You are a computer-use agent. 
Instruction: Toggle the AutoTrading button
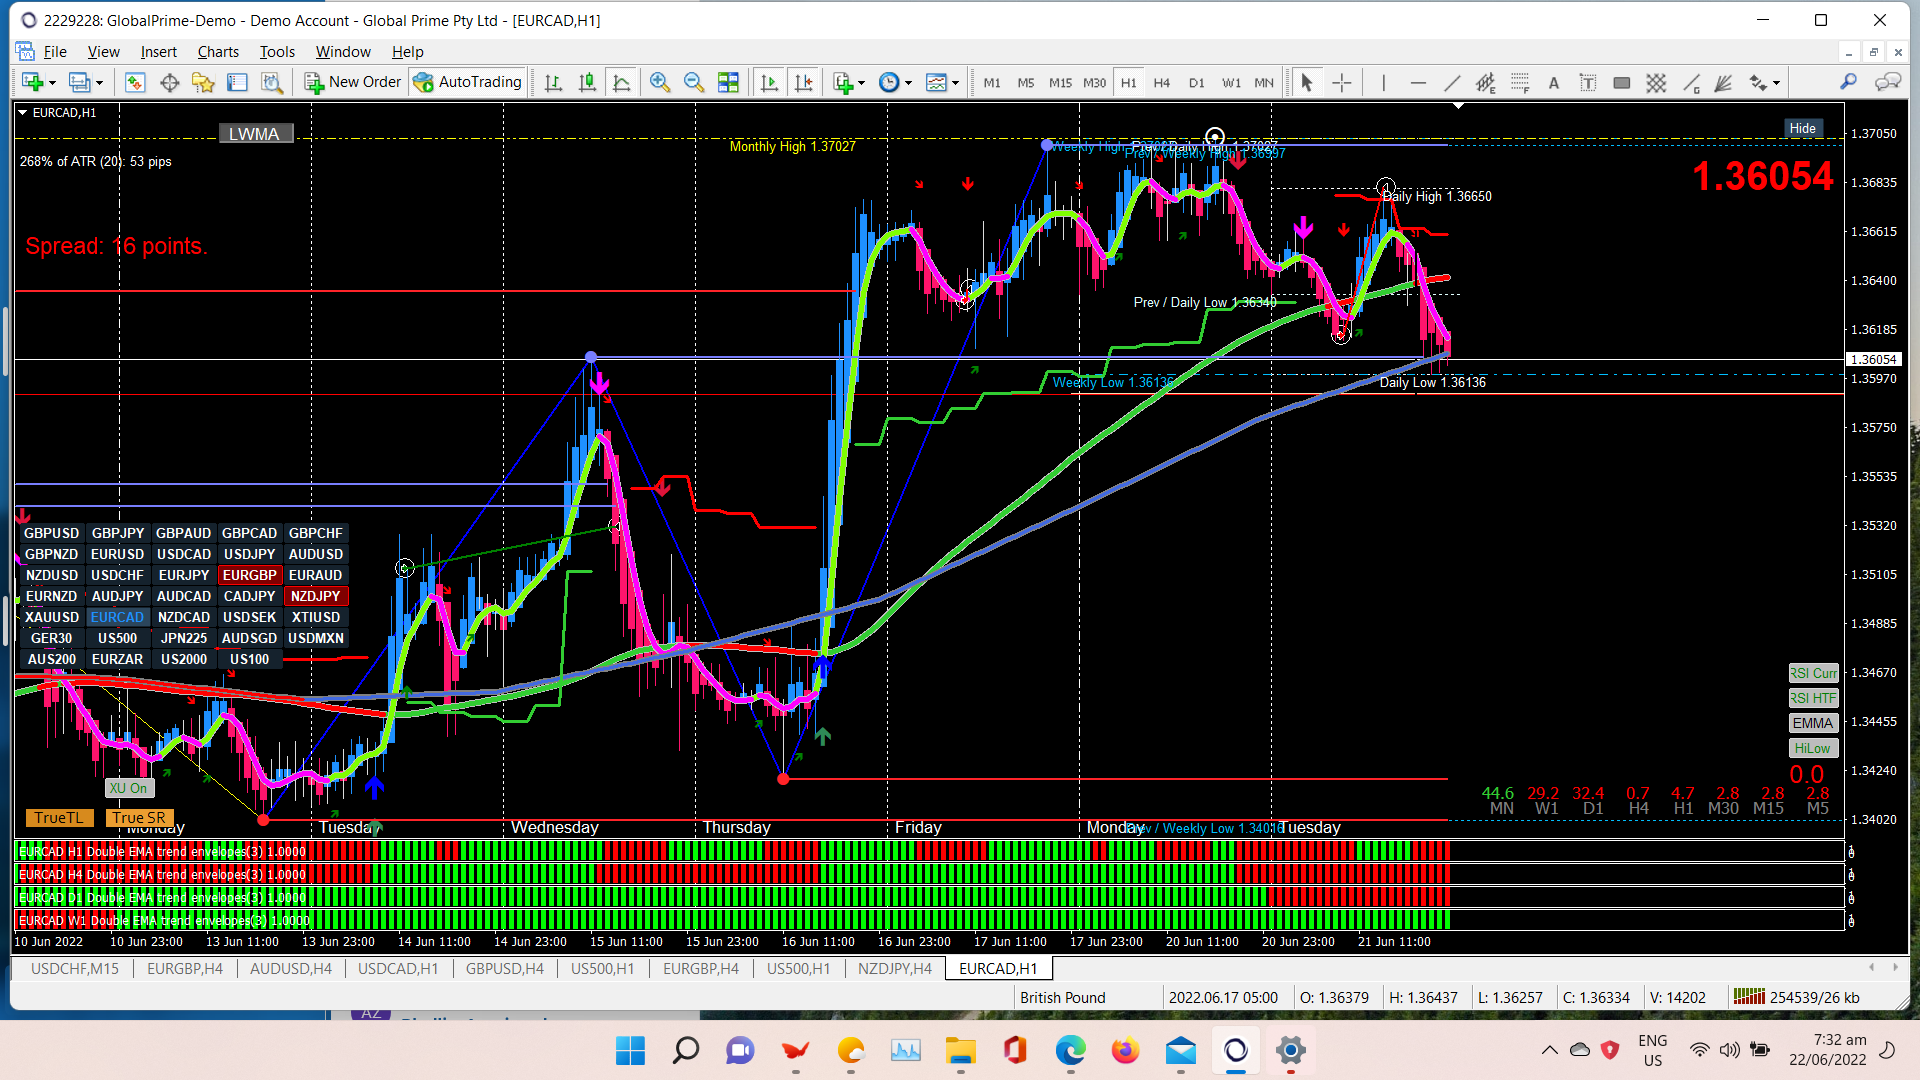pyautogui.click(x=467, y=82)
